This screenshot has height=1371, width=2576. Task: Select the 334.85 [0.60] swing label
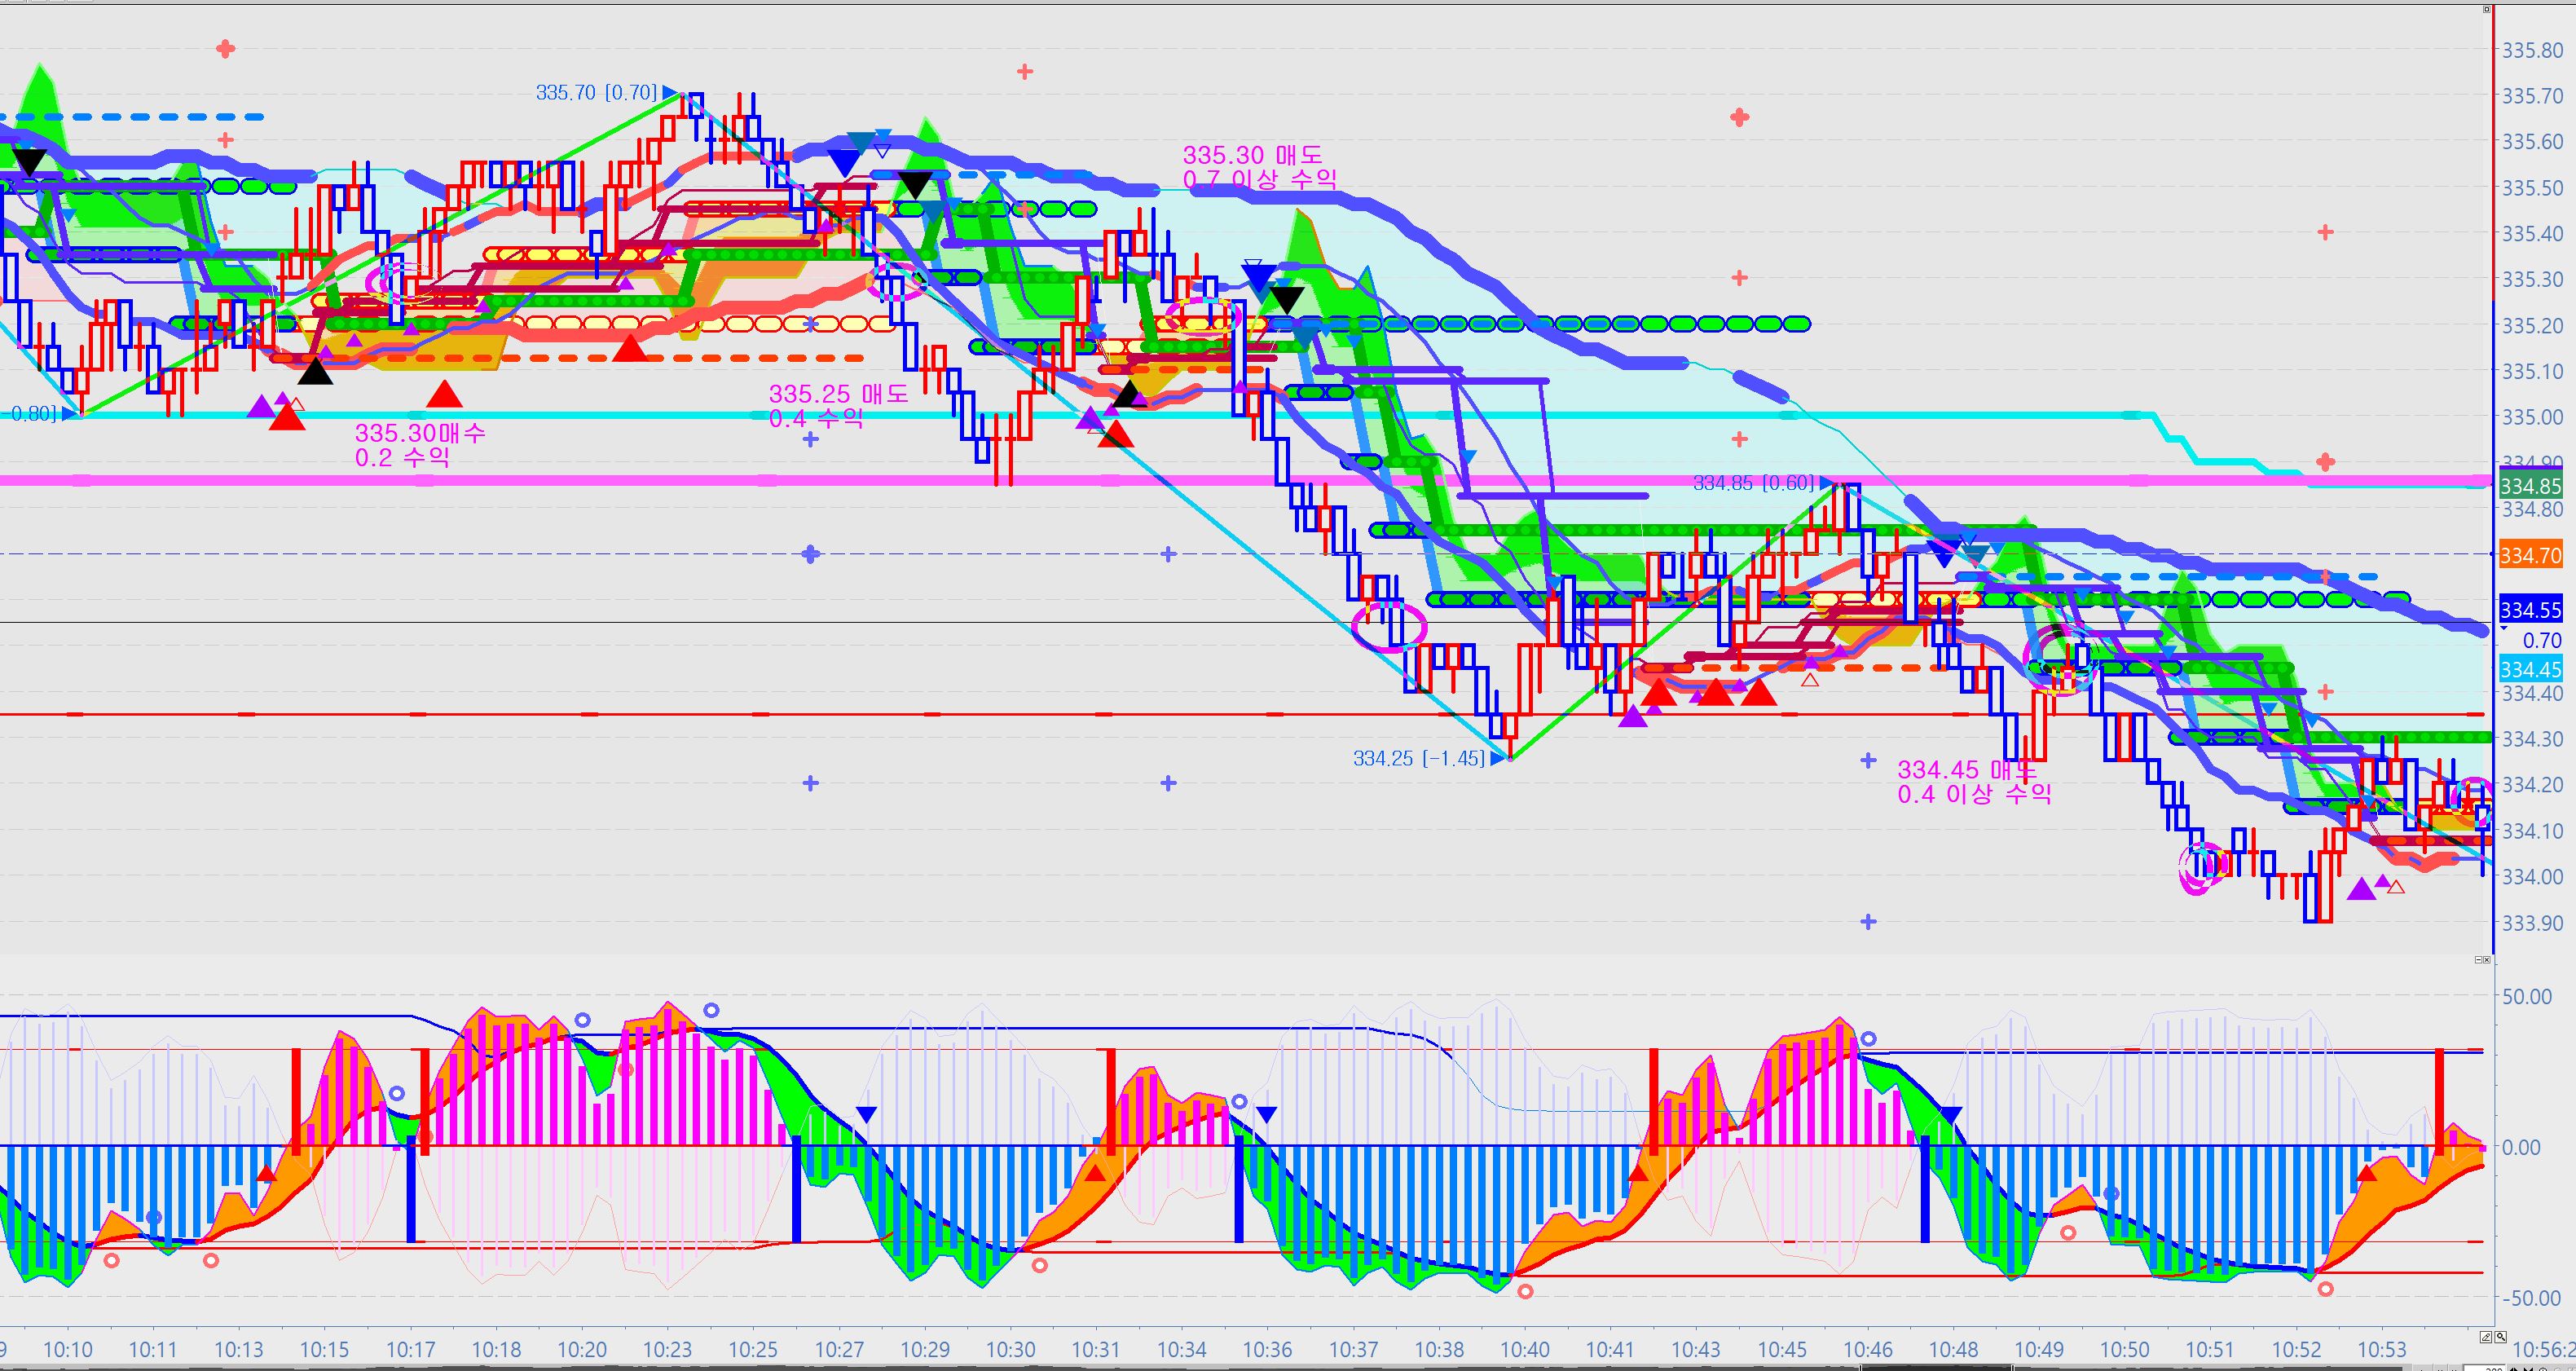coord(1753,484)
